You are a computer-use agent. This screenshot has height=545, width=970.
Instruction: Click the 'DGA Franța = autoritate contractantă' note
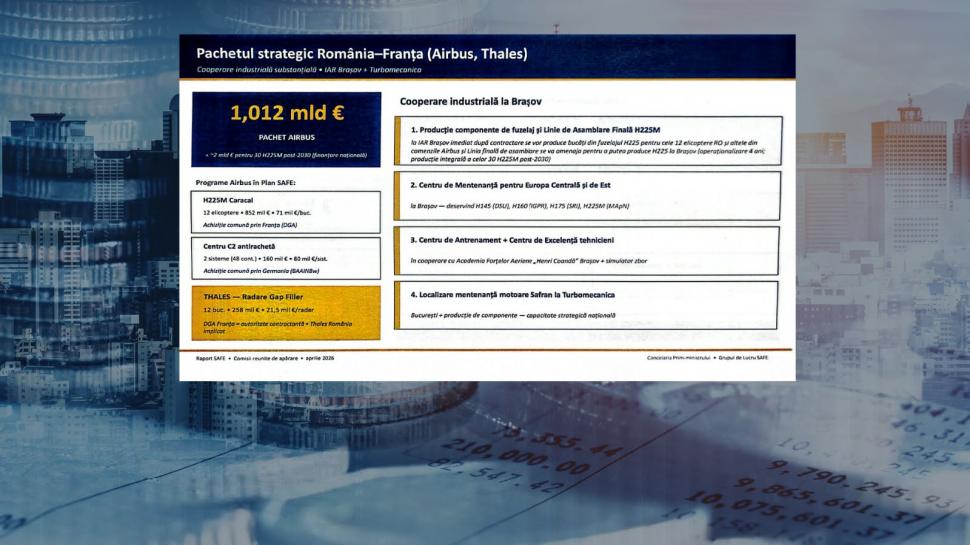point(278,327)
